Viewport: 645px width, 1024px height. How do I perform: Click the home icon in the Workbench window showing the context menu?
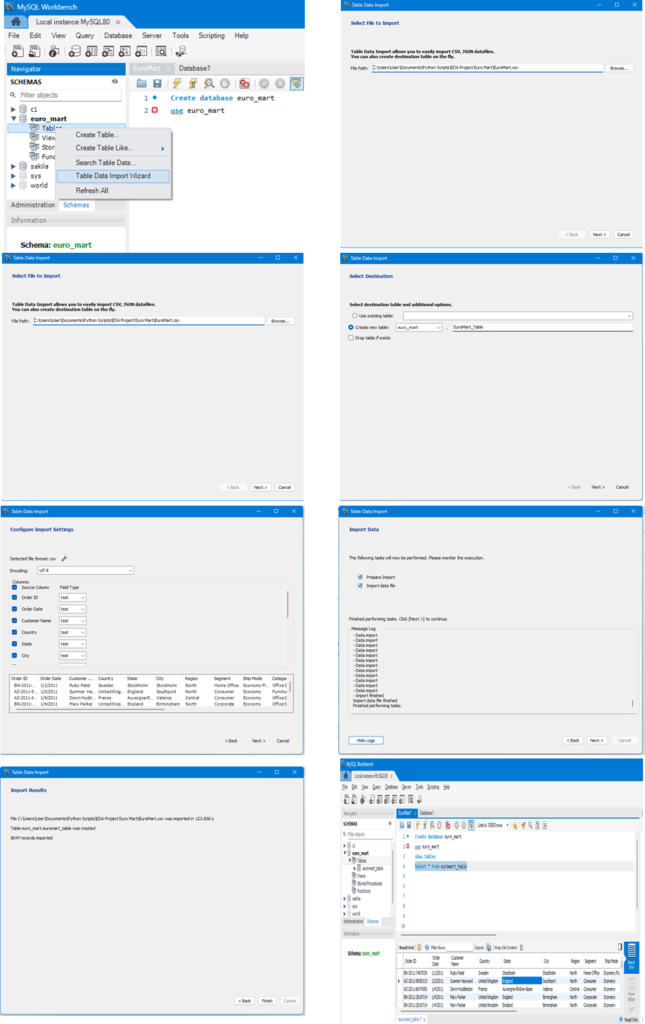(x=16, y=22)
